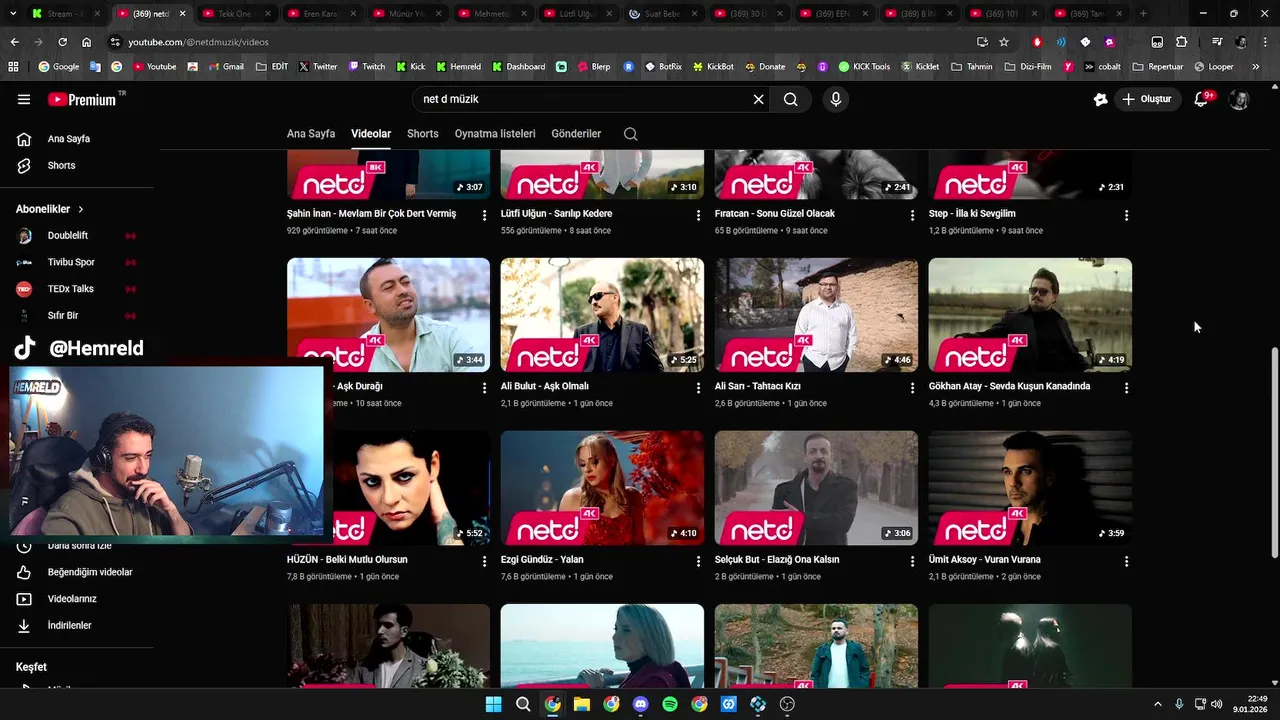Screen dimensions: 1280x720
Task: Open the Dizi-Film bookmarks folder
Action: tap(1029, 66)
